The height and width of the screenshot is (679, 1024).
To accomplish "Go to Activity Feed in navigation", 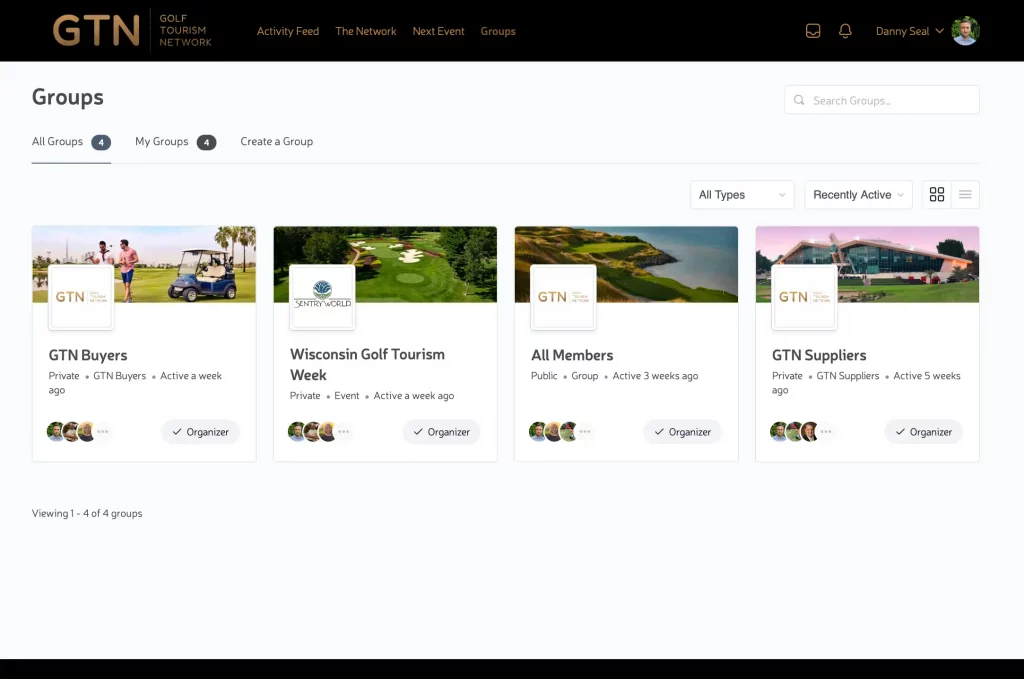I will pos(288,31).
